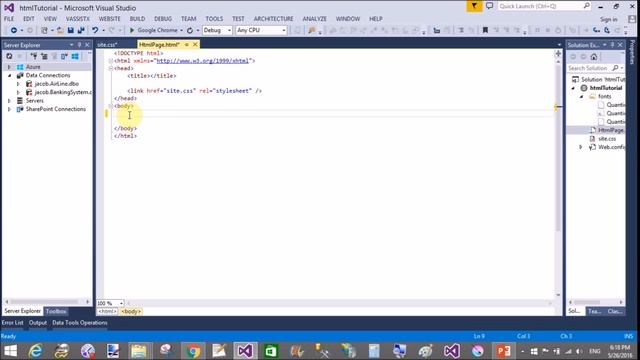Toggle the bookmark icon in toolbar
640x360 pixels.
pyautogui.click(x=485, y=30)
